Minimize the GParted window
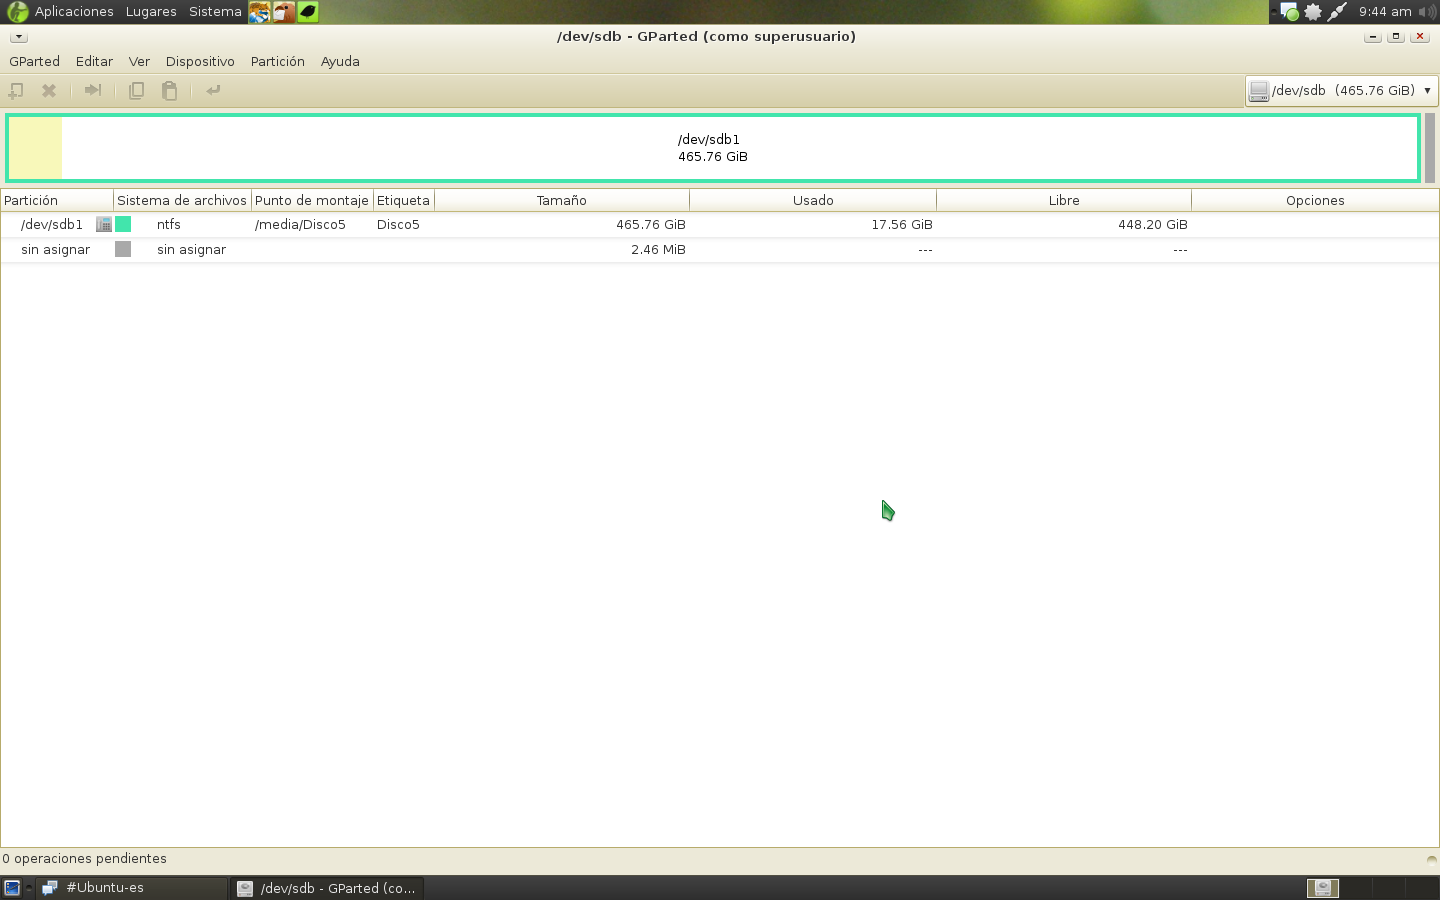The height and width of the screenshot is (900, 1440). (1373, 37)
